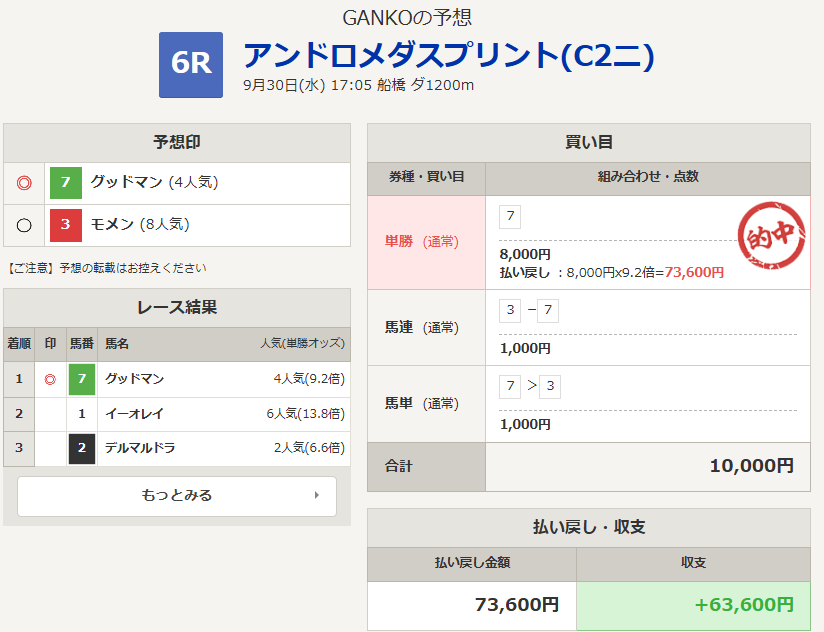The width and height of the screenshot is (824, 632).
Task: Click red number 3 badge for モメン
Action: [x=66, y=225]
